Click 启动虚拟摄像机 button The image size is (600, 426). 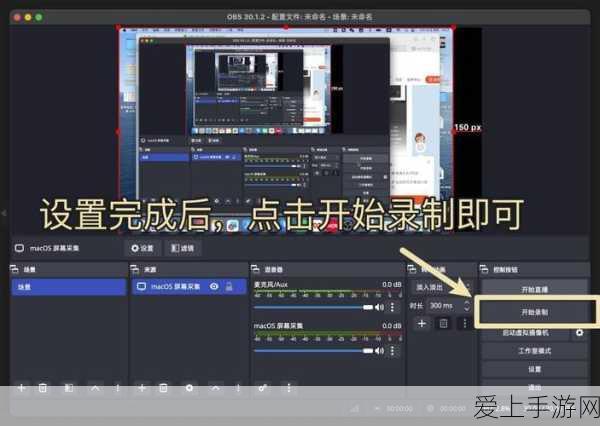526,333
